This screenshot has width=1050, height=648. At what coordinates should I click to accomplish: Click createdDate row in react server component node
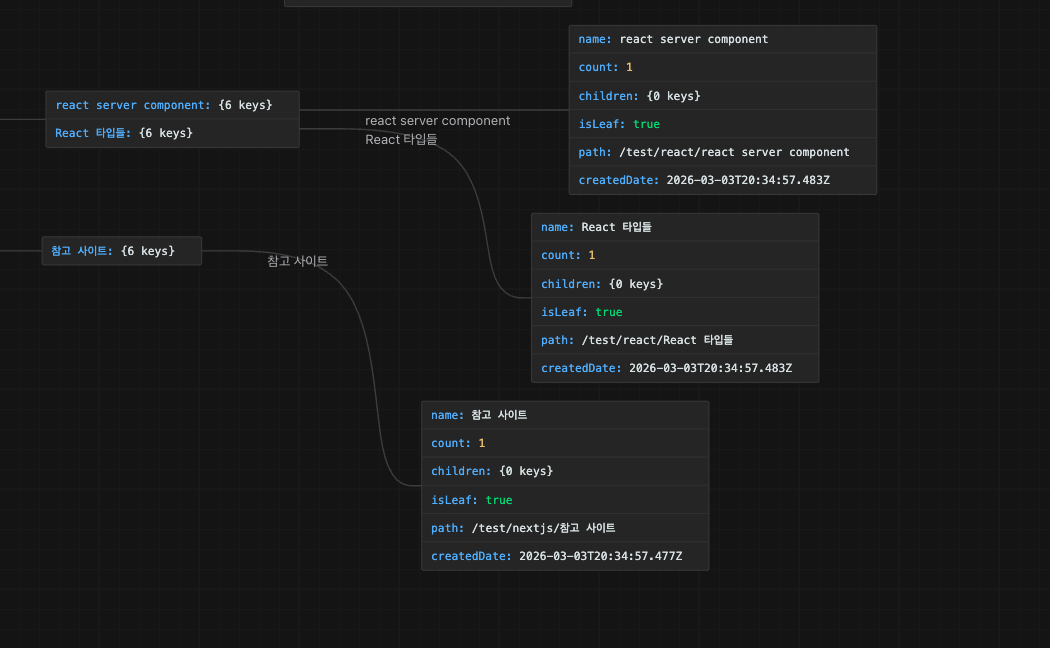722,180
